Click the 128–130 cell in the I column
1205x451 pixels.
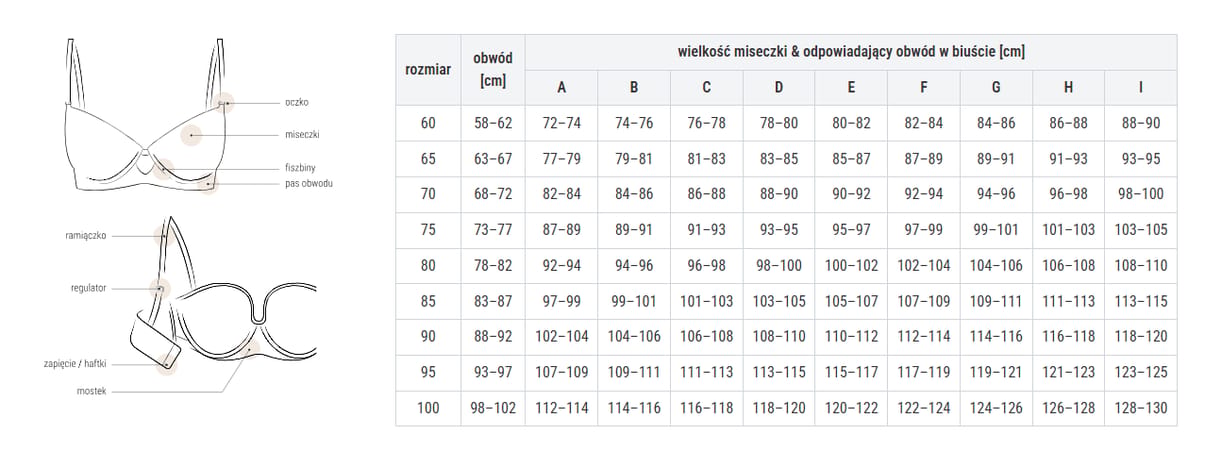click(1141, 408)
